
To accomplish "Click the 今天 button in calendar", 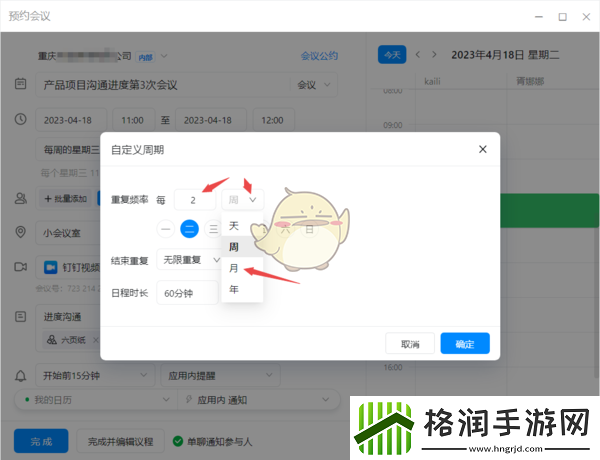I will point(392,55).
